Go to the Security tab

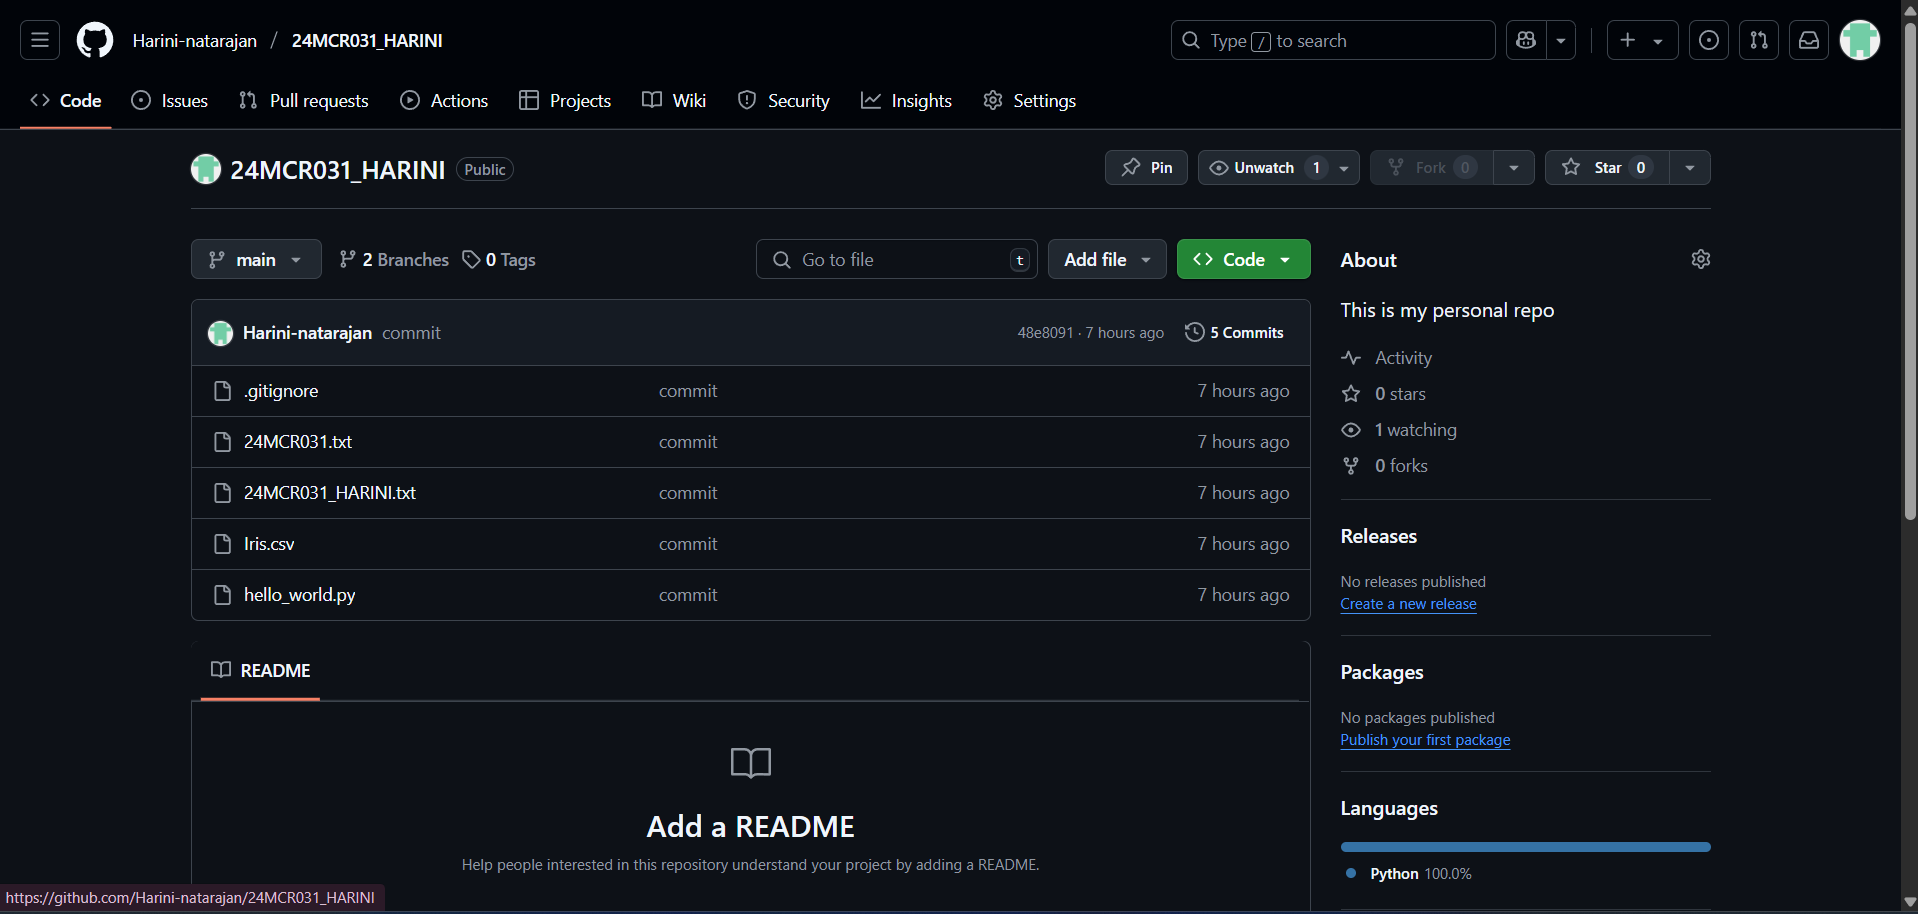coord(784,100)
